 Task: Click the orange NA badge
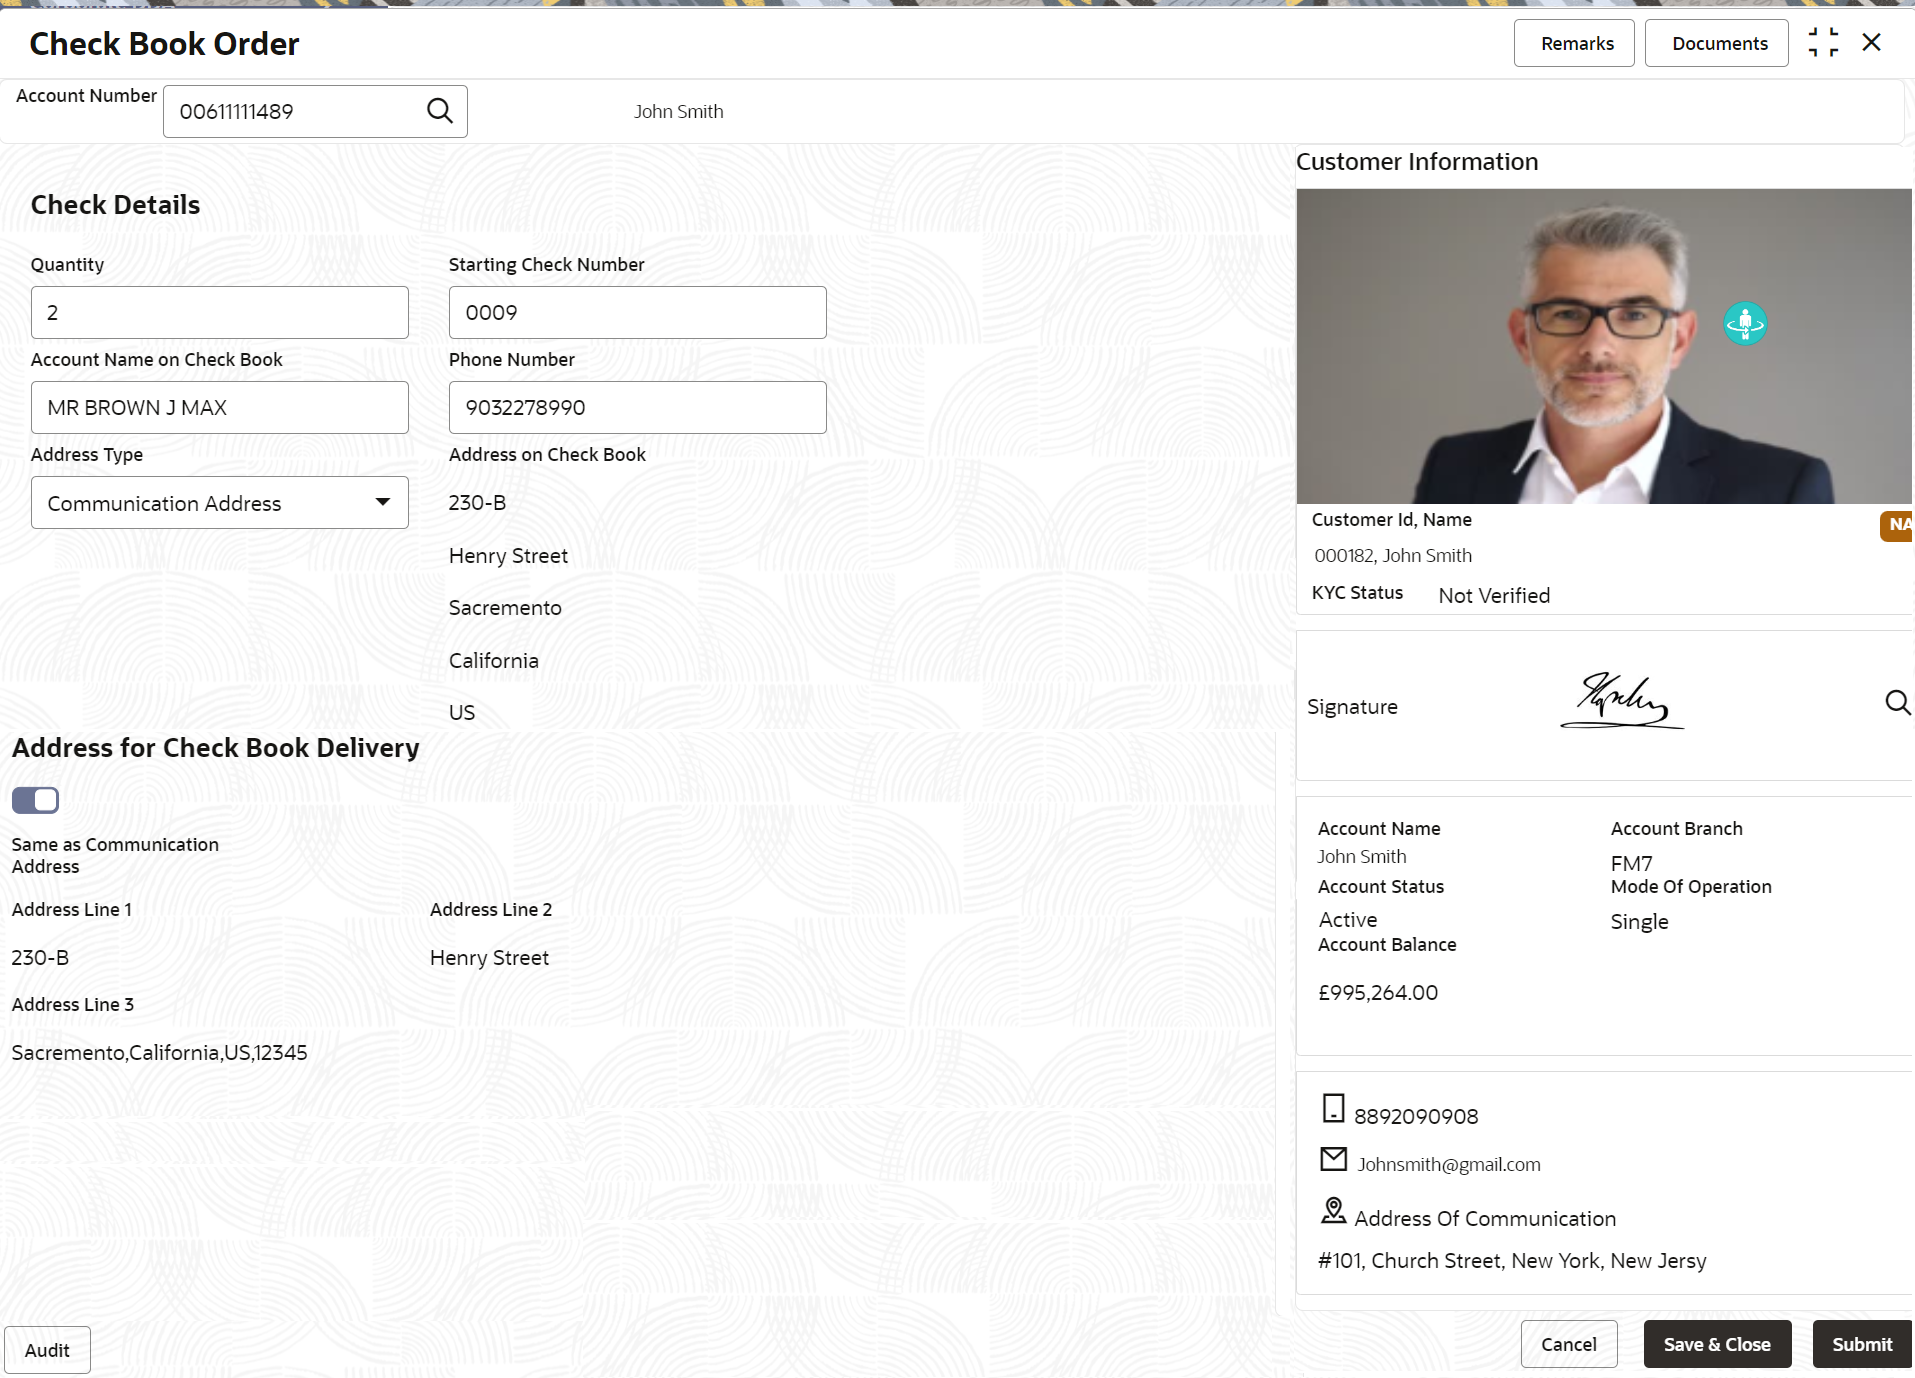pyautogui.click(x=1897, y=525)
